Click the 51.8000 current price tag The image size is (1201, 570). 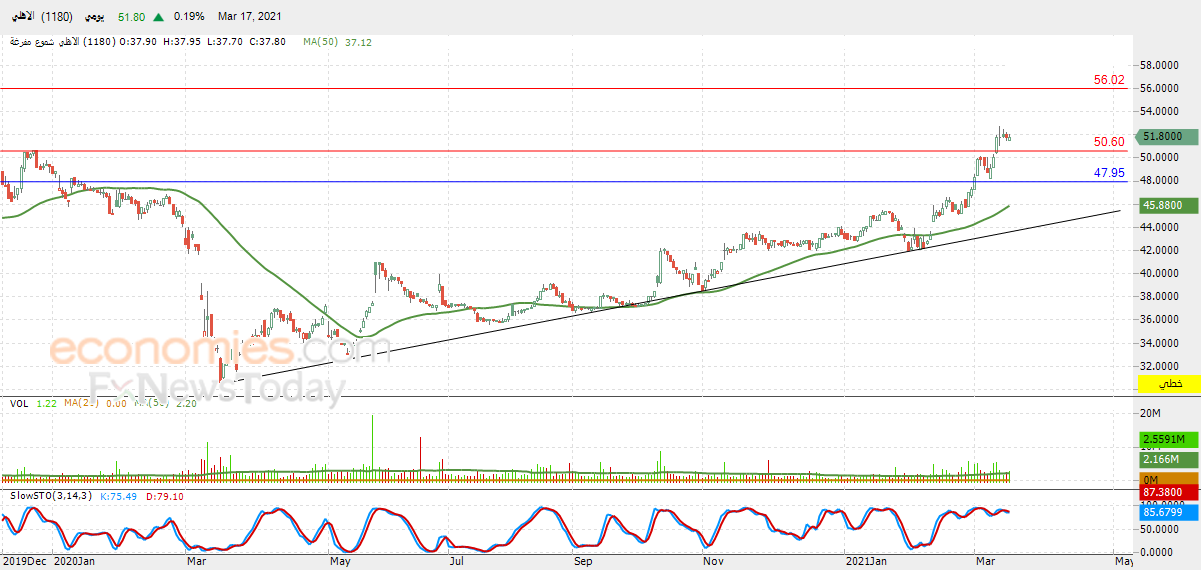1166,136
